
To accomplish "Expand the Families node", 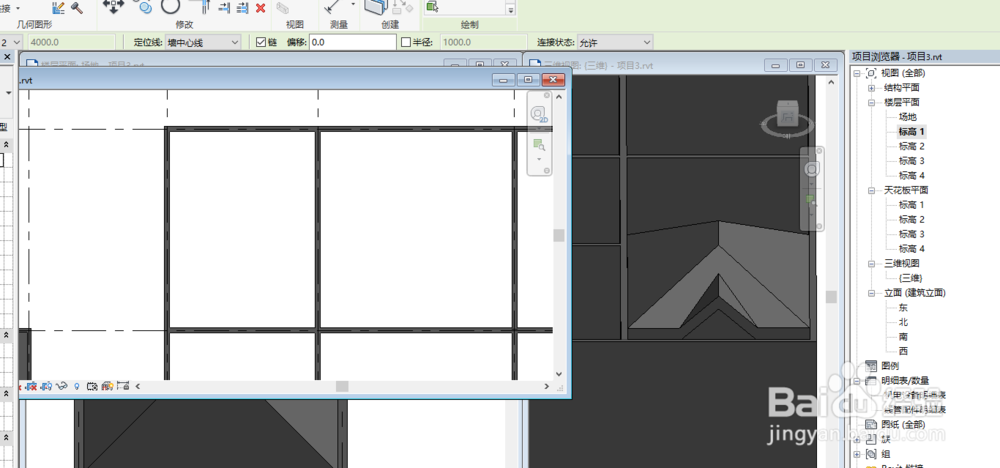I will [x=857, y=440].
